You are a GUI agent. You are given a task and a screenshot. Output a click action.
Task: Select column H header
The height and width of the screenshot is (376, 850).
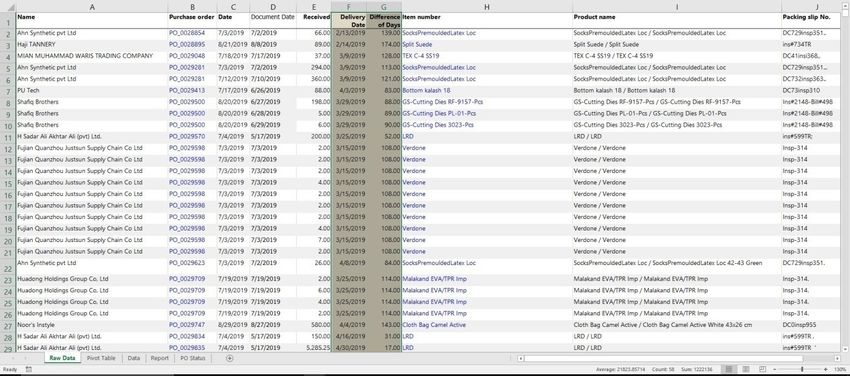(x=487, y=7)
